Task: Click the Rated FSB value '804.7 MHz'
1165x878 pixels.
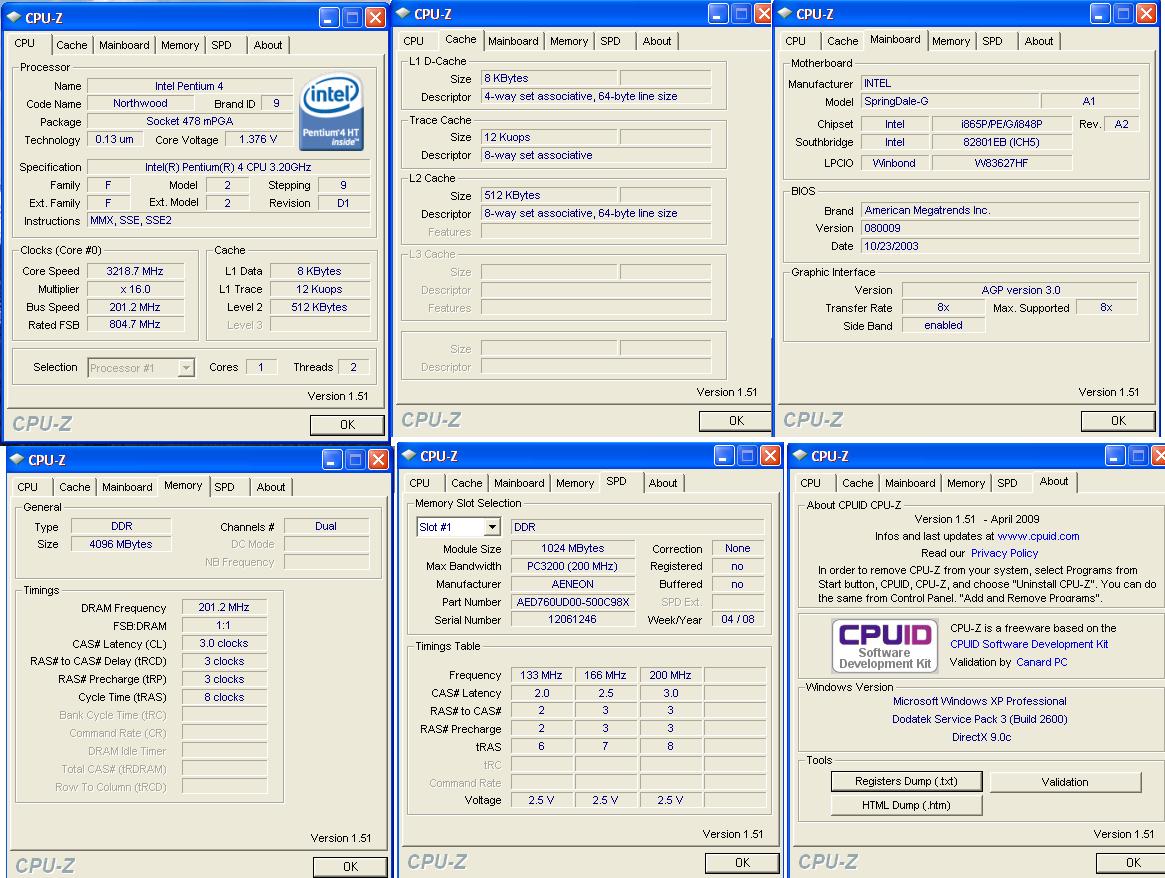Action: pyautogui.click(x=134, y=325)
